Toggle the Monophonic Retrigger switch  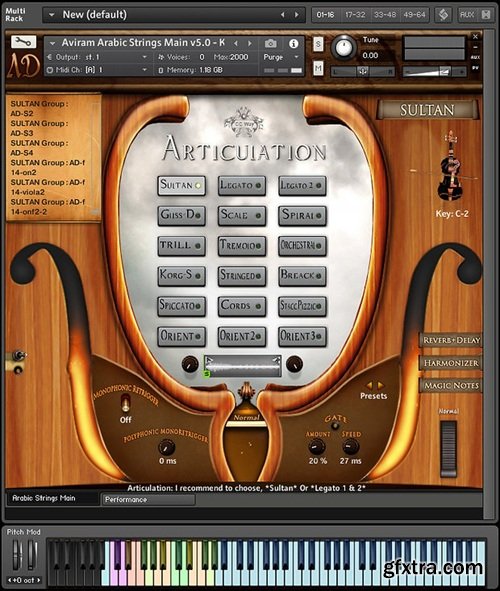point(125,404)
